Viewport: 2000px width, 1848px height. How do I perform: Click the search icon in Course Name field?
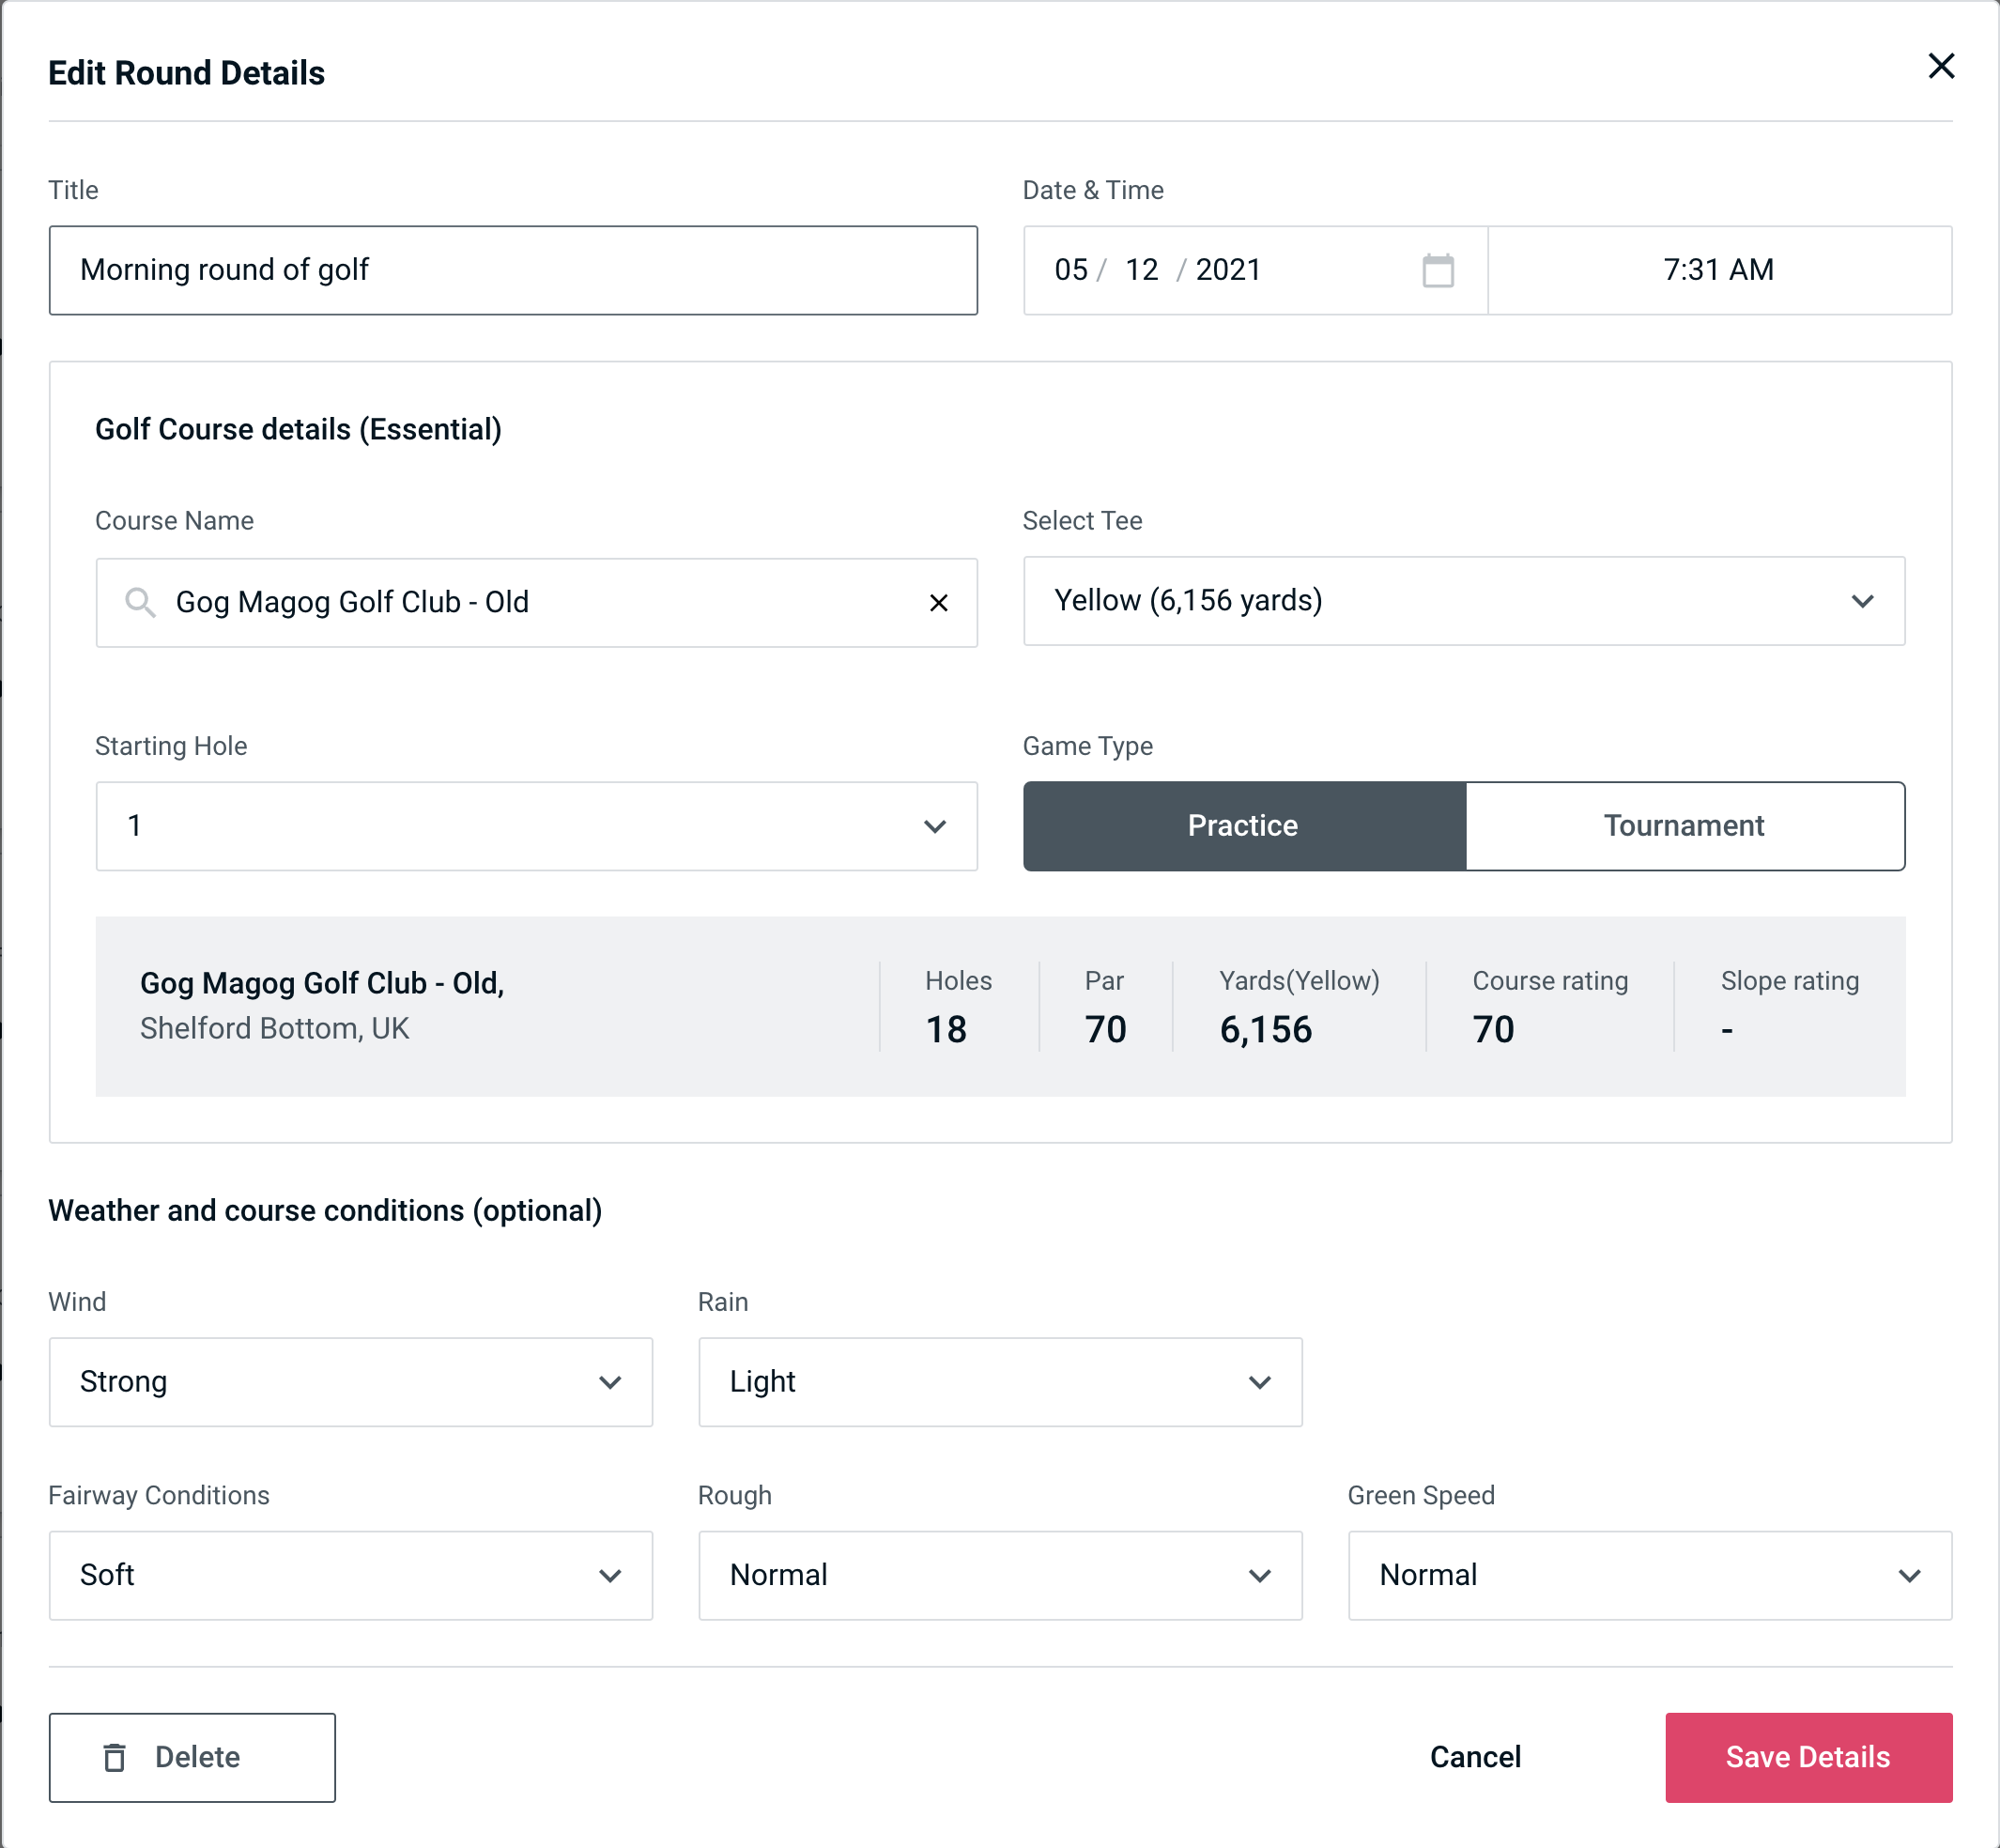point(139,603)
